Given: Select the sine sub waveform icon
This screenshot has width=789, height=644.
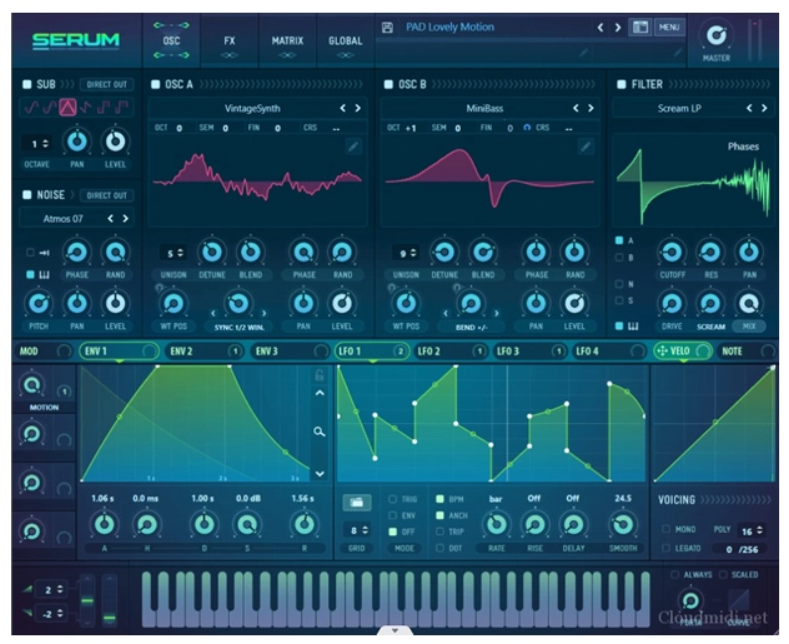Looking at the screenshot, I should coord(32,107).
